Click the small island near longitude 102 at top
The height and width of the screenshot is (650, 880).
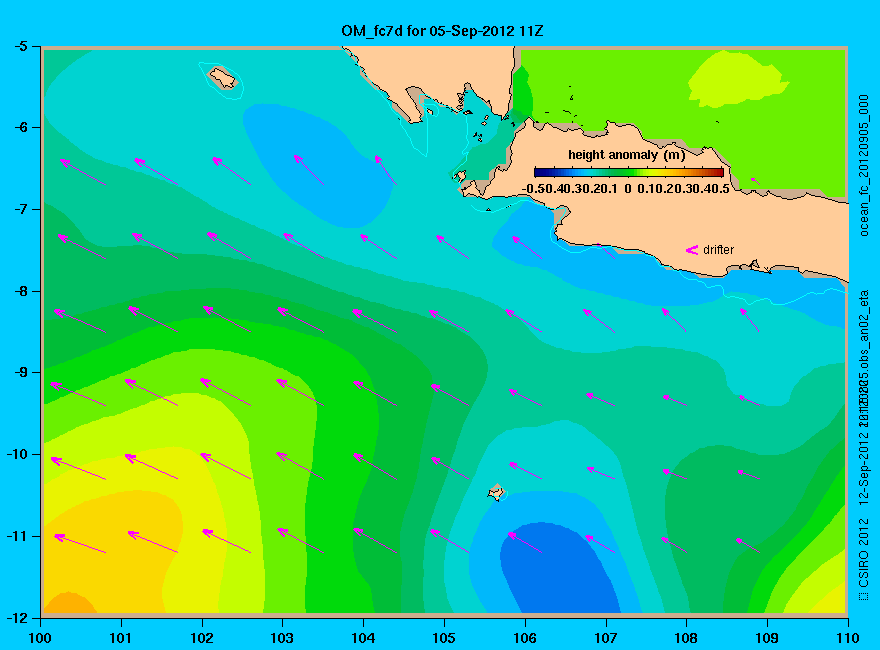[x=223, y=77]
